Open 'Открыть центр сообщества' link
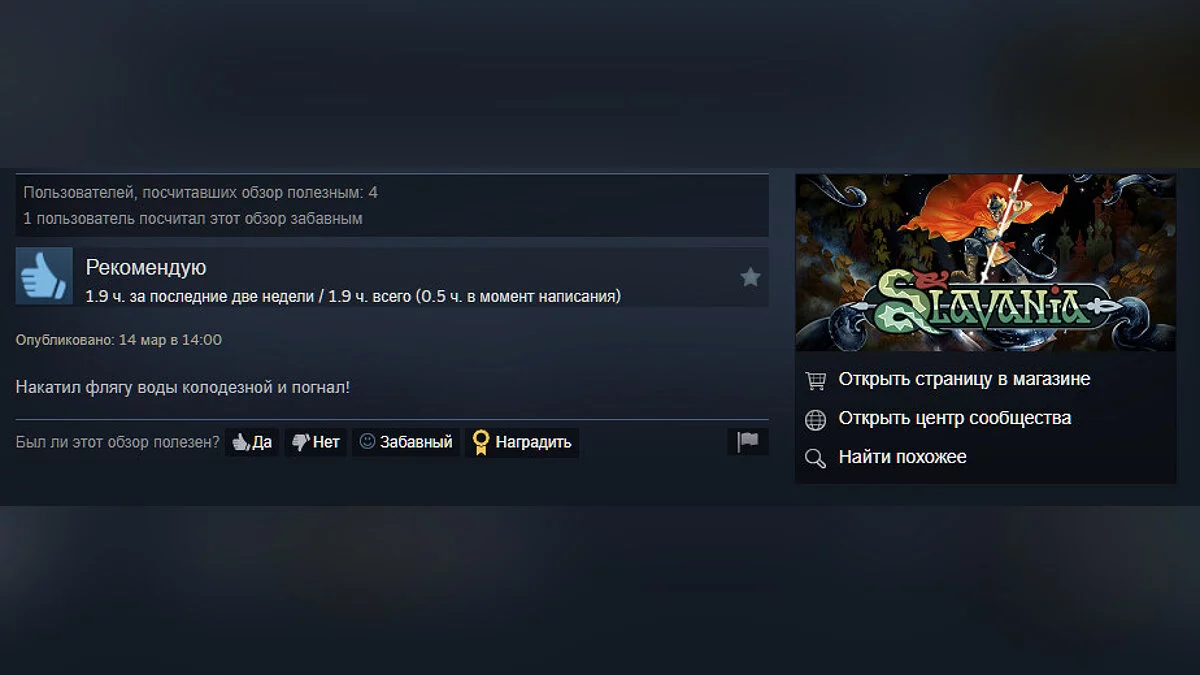 point(955,418)
